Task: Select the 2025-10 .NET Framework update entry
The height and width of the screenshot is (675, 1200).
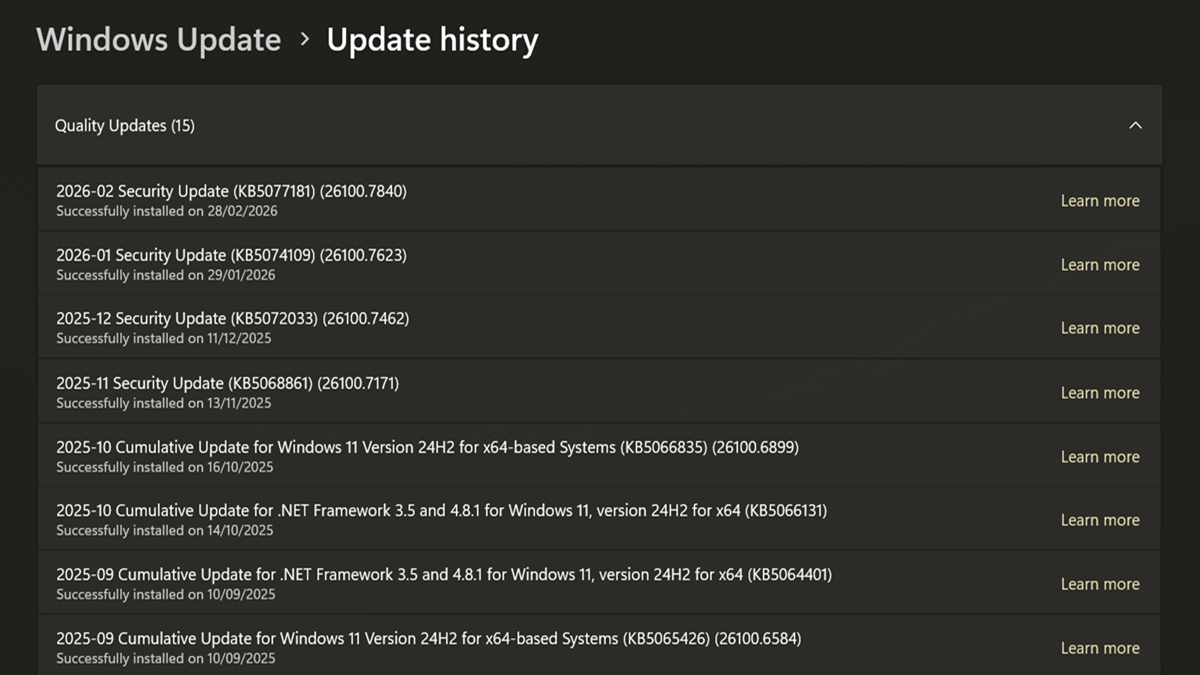Action: [441, 511]
